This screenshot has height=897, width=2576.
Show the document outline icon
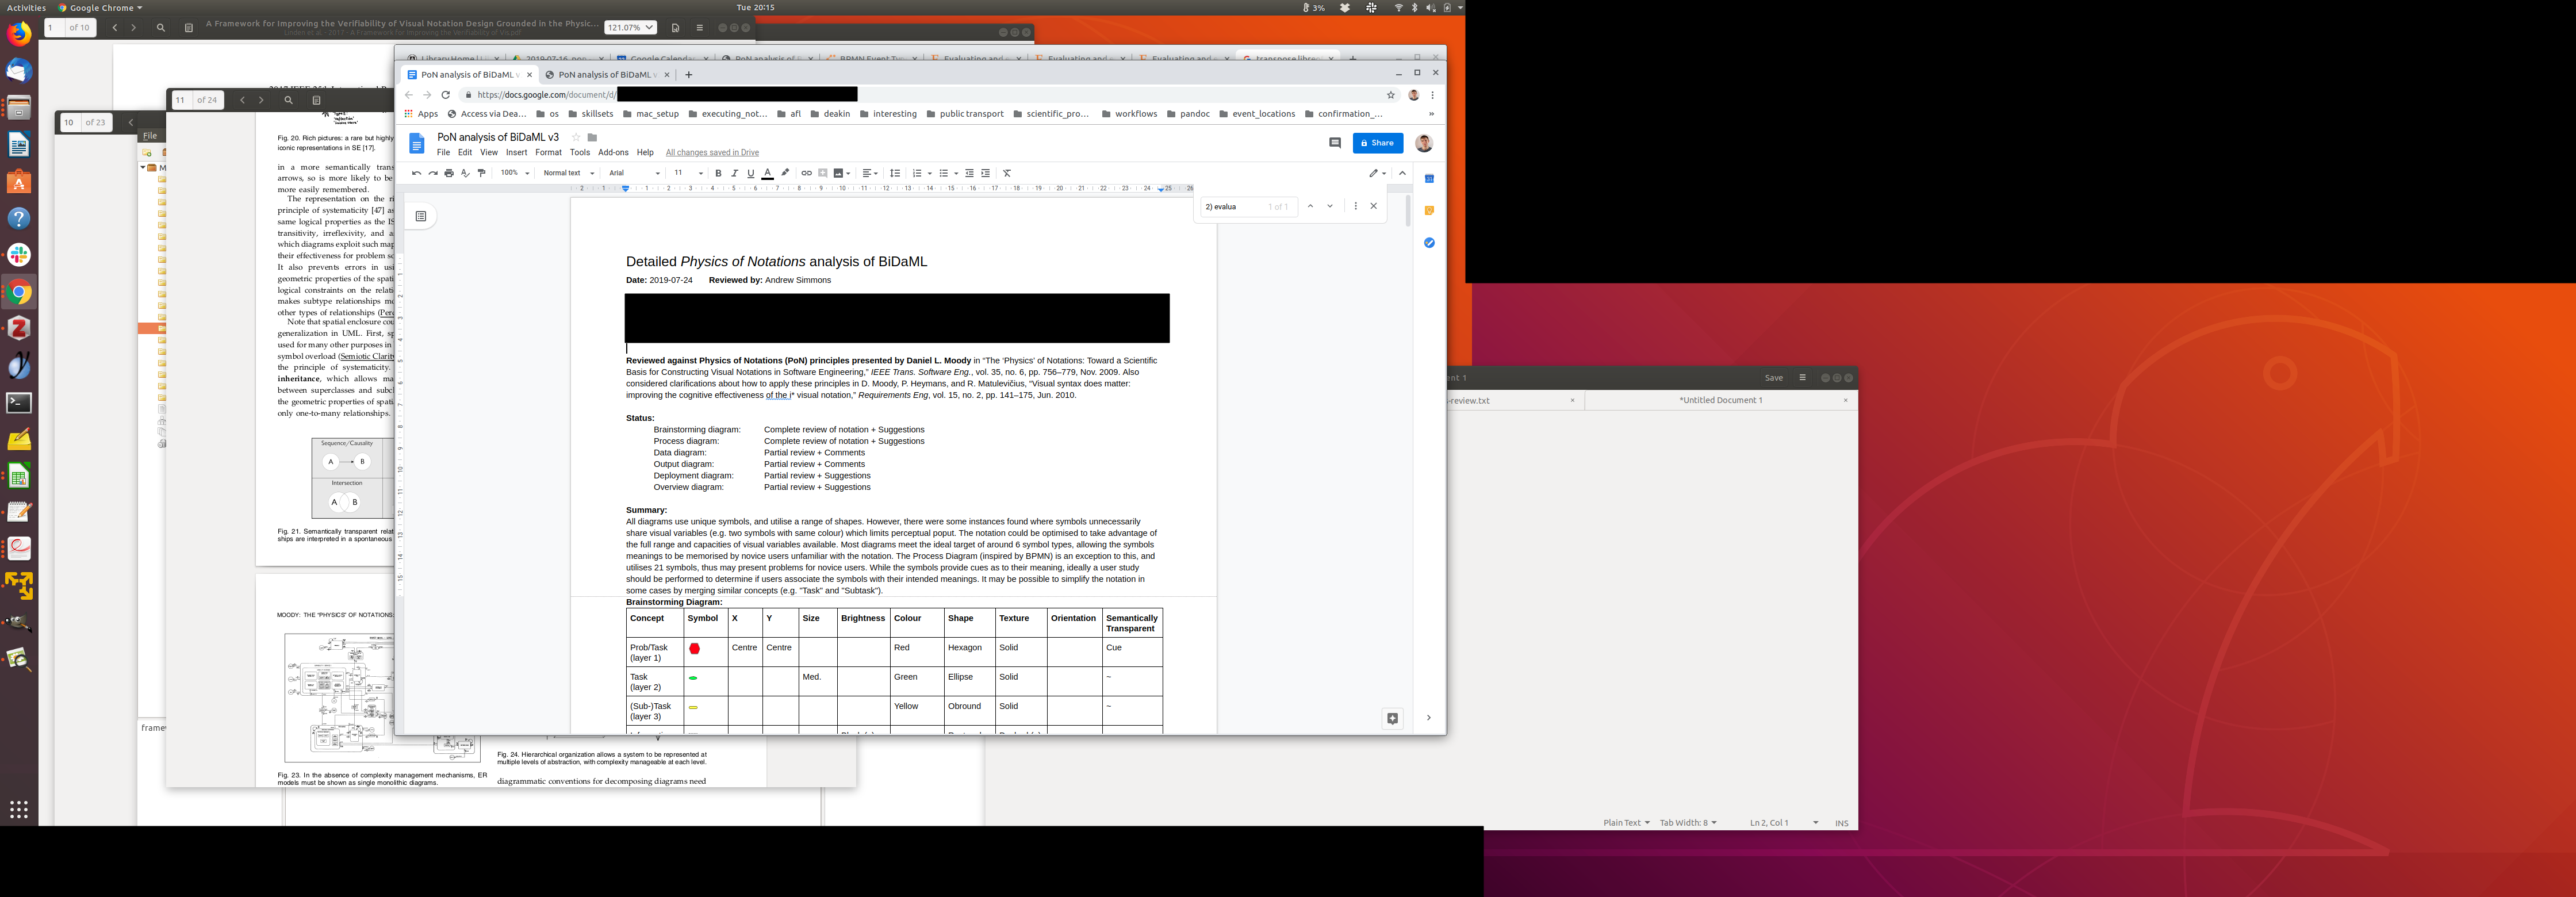pos(421,216)
